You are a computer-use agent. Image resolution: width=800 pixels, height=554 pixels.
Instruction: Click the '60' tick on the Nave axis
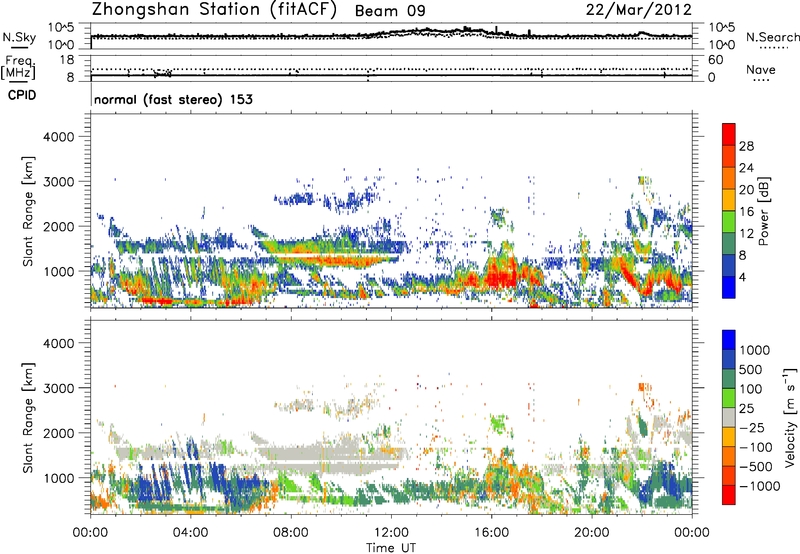pyautogui.click(x=715, y=60)
